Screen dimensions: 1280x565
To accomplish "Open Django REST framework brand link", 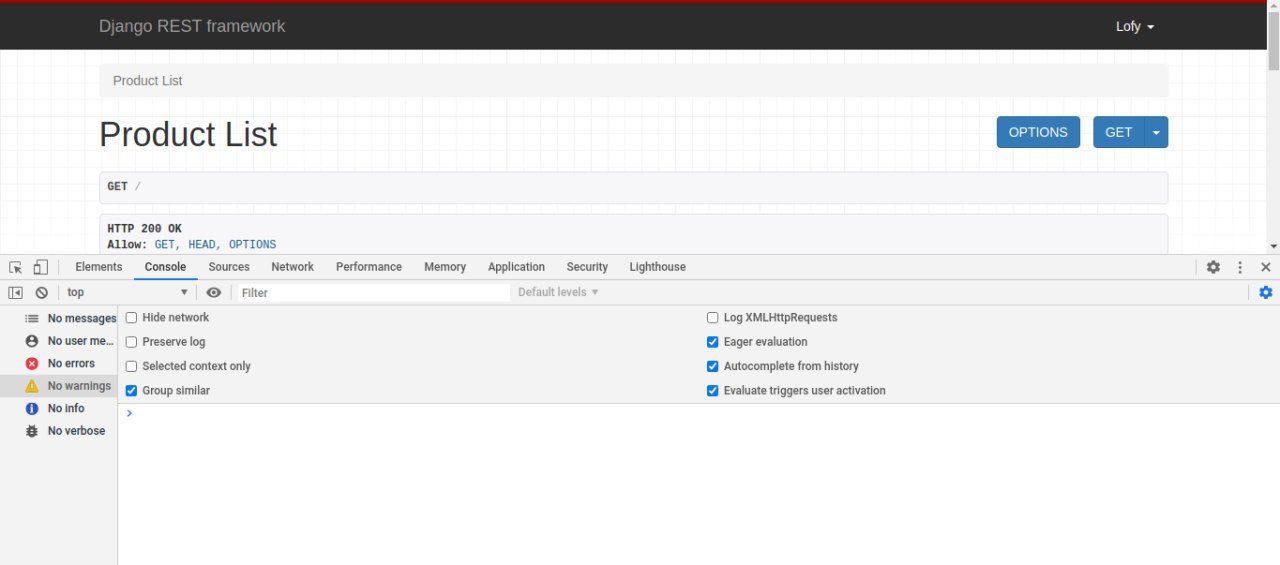I will pos(192,26).
